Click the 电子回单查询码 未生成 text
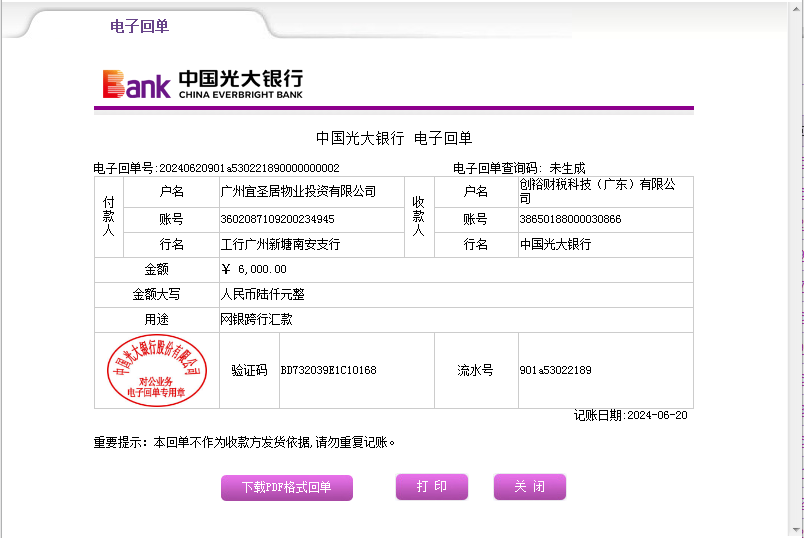 click(519, 168)
